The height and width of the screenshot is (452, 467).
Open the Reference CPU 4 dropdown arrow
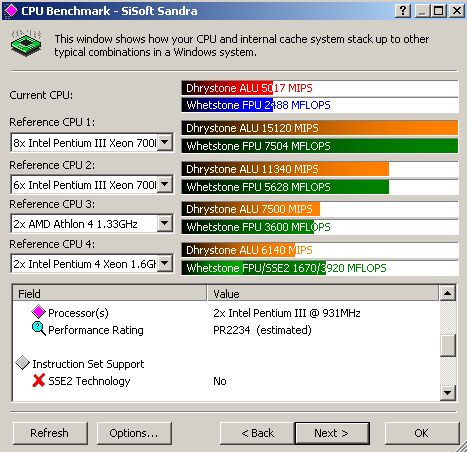tap(165, 264)
